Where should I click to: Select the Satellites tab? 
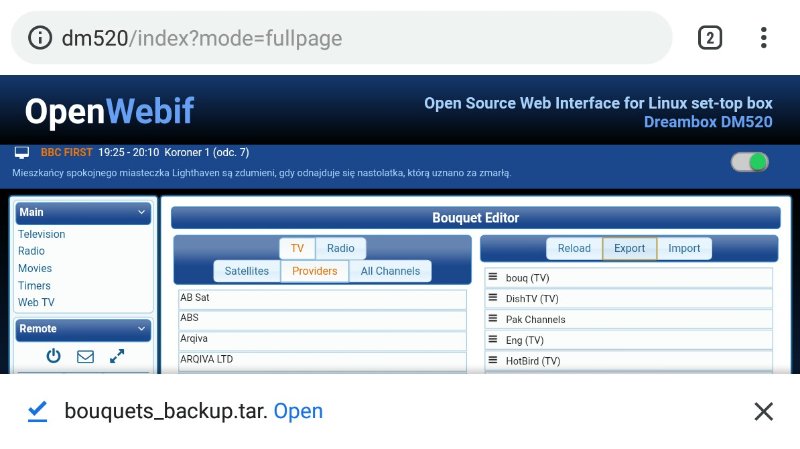(x=246, y=271)
